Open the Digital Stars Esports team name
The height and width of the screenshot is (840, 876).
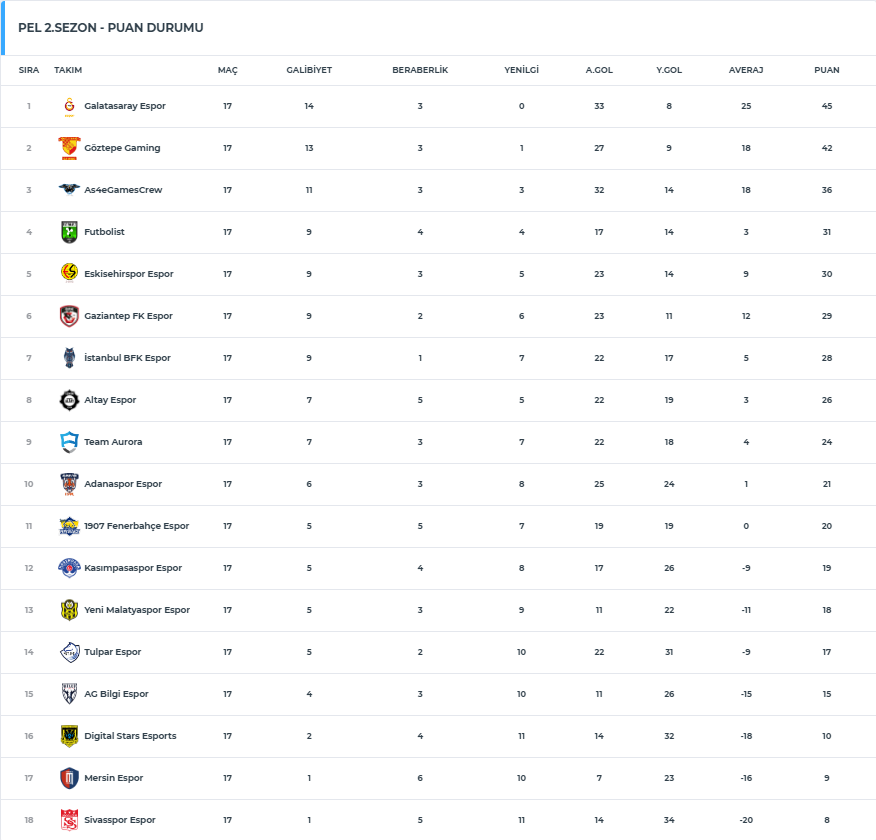click(130, 736)
